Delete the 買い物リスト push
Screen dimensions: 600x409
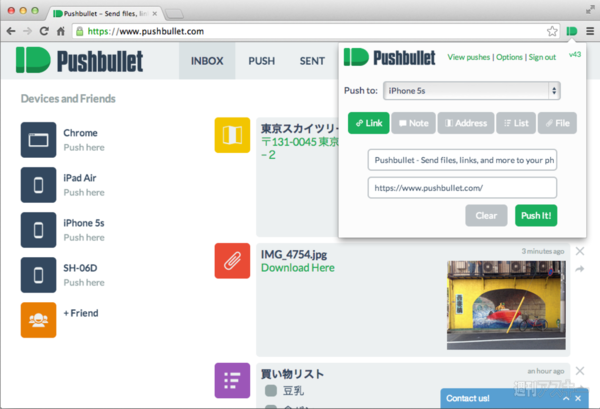tap(580, 371)
